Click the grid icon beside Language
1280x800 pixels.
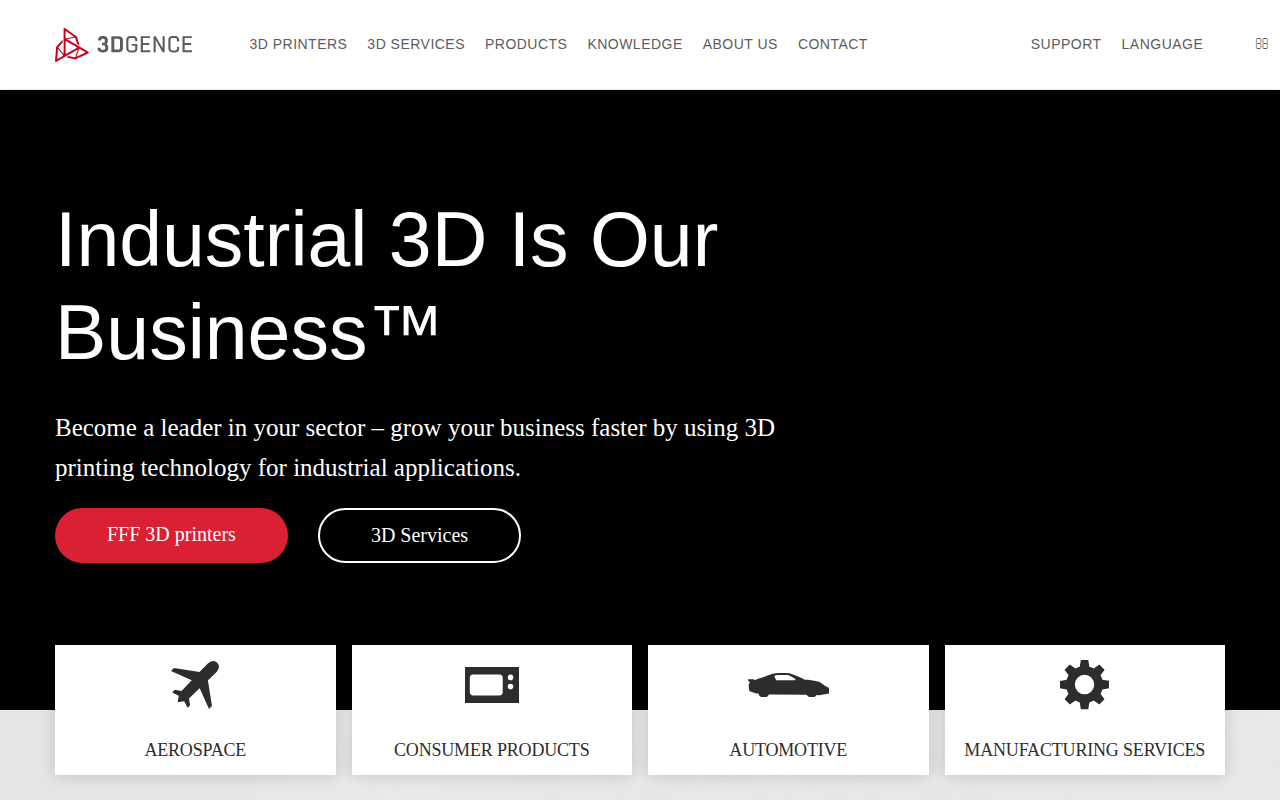[x=1262, y=44]
